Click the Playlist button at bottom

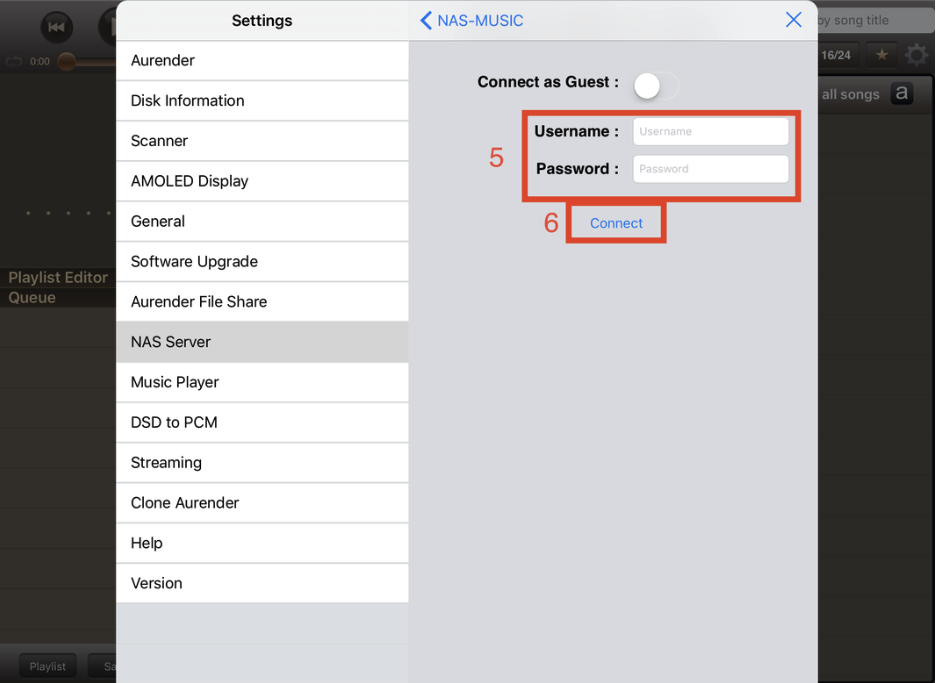click(x=48, y=666)
